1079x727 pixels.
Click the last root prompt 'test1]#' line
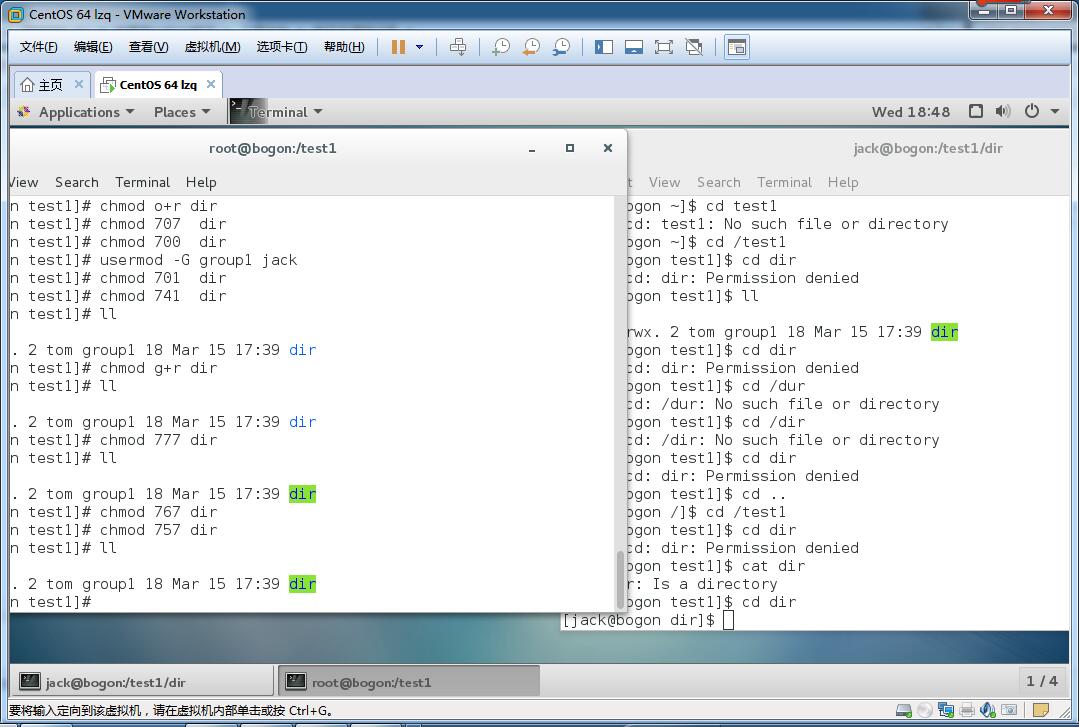[x=51, y=602]
